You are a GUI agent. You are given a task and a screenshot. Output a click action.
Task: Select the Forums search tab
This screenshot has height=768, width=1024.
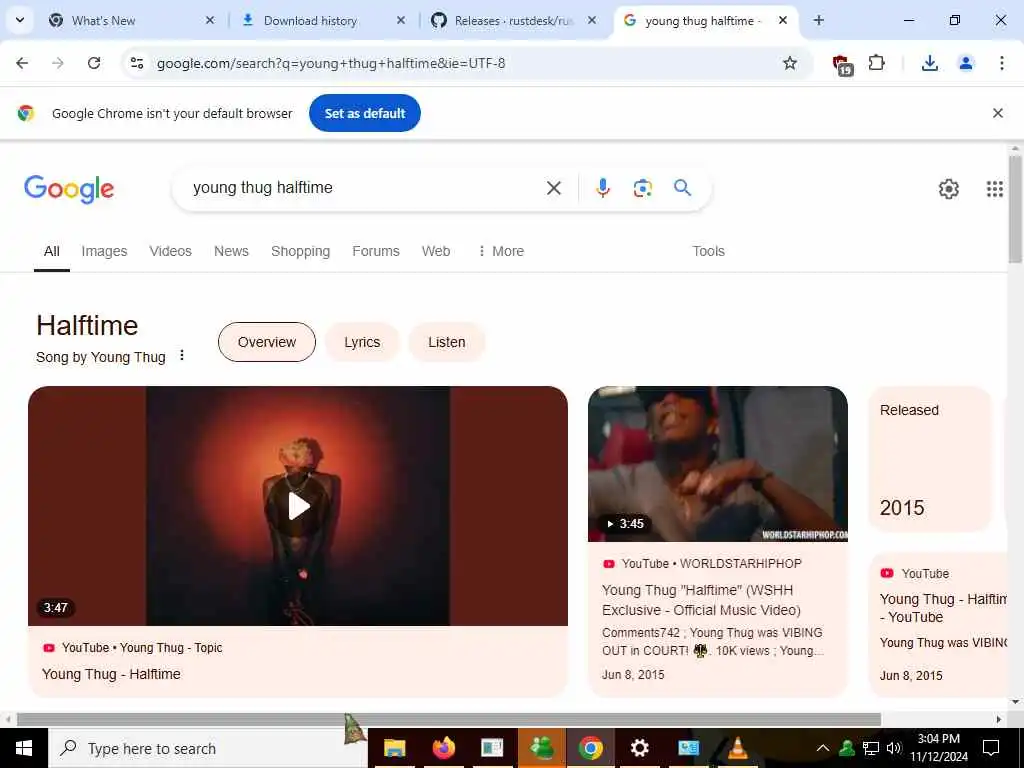[376, 251]
